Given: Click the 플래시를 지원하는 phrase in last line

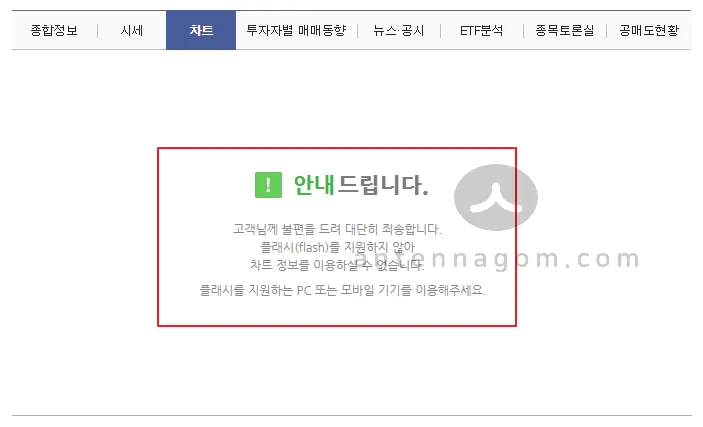Looking at the screenshot, I should tap(246, 290).
